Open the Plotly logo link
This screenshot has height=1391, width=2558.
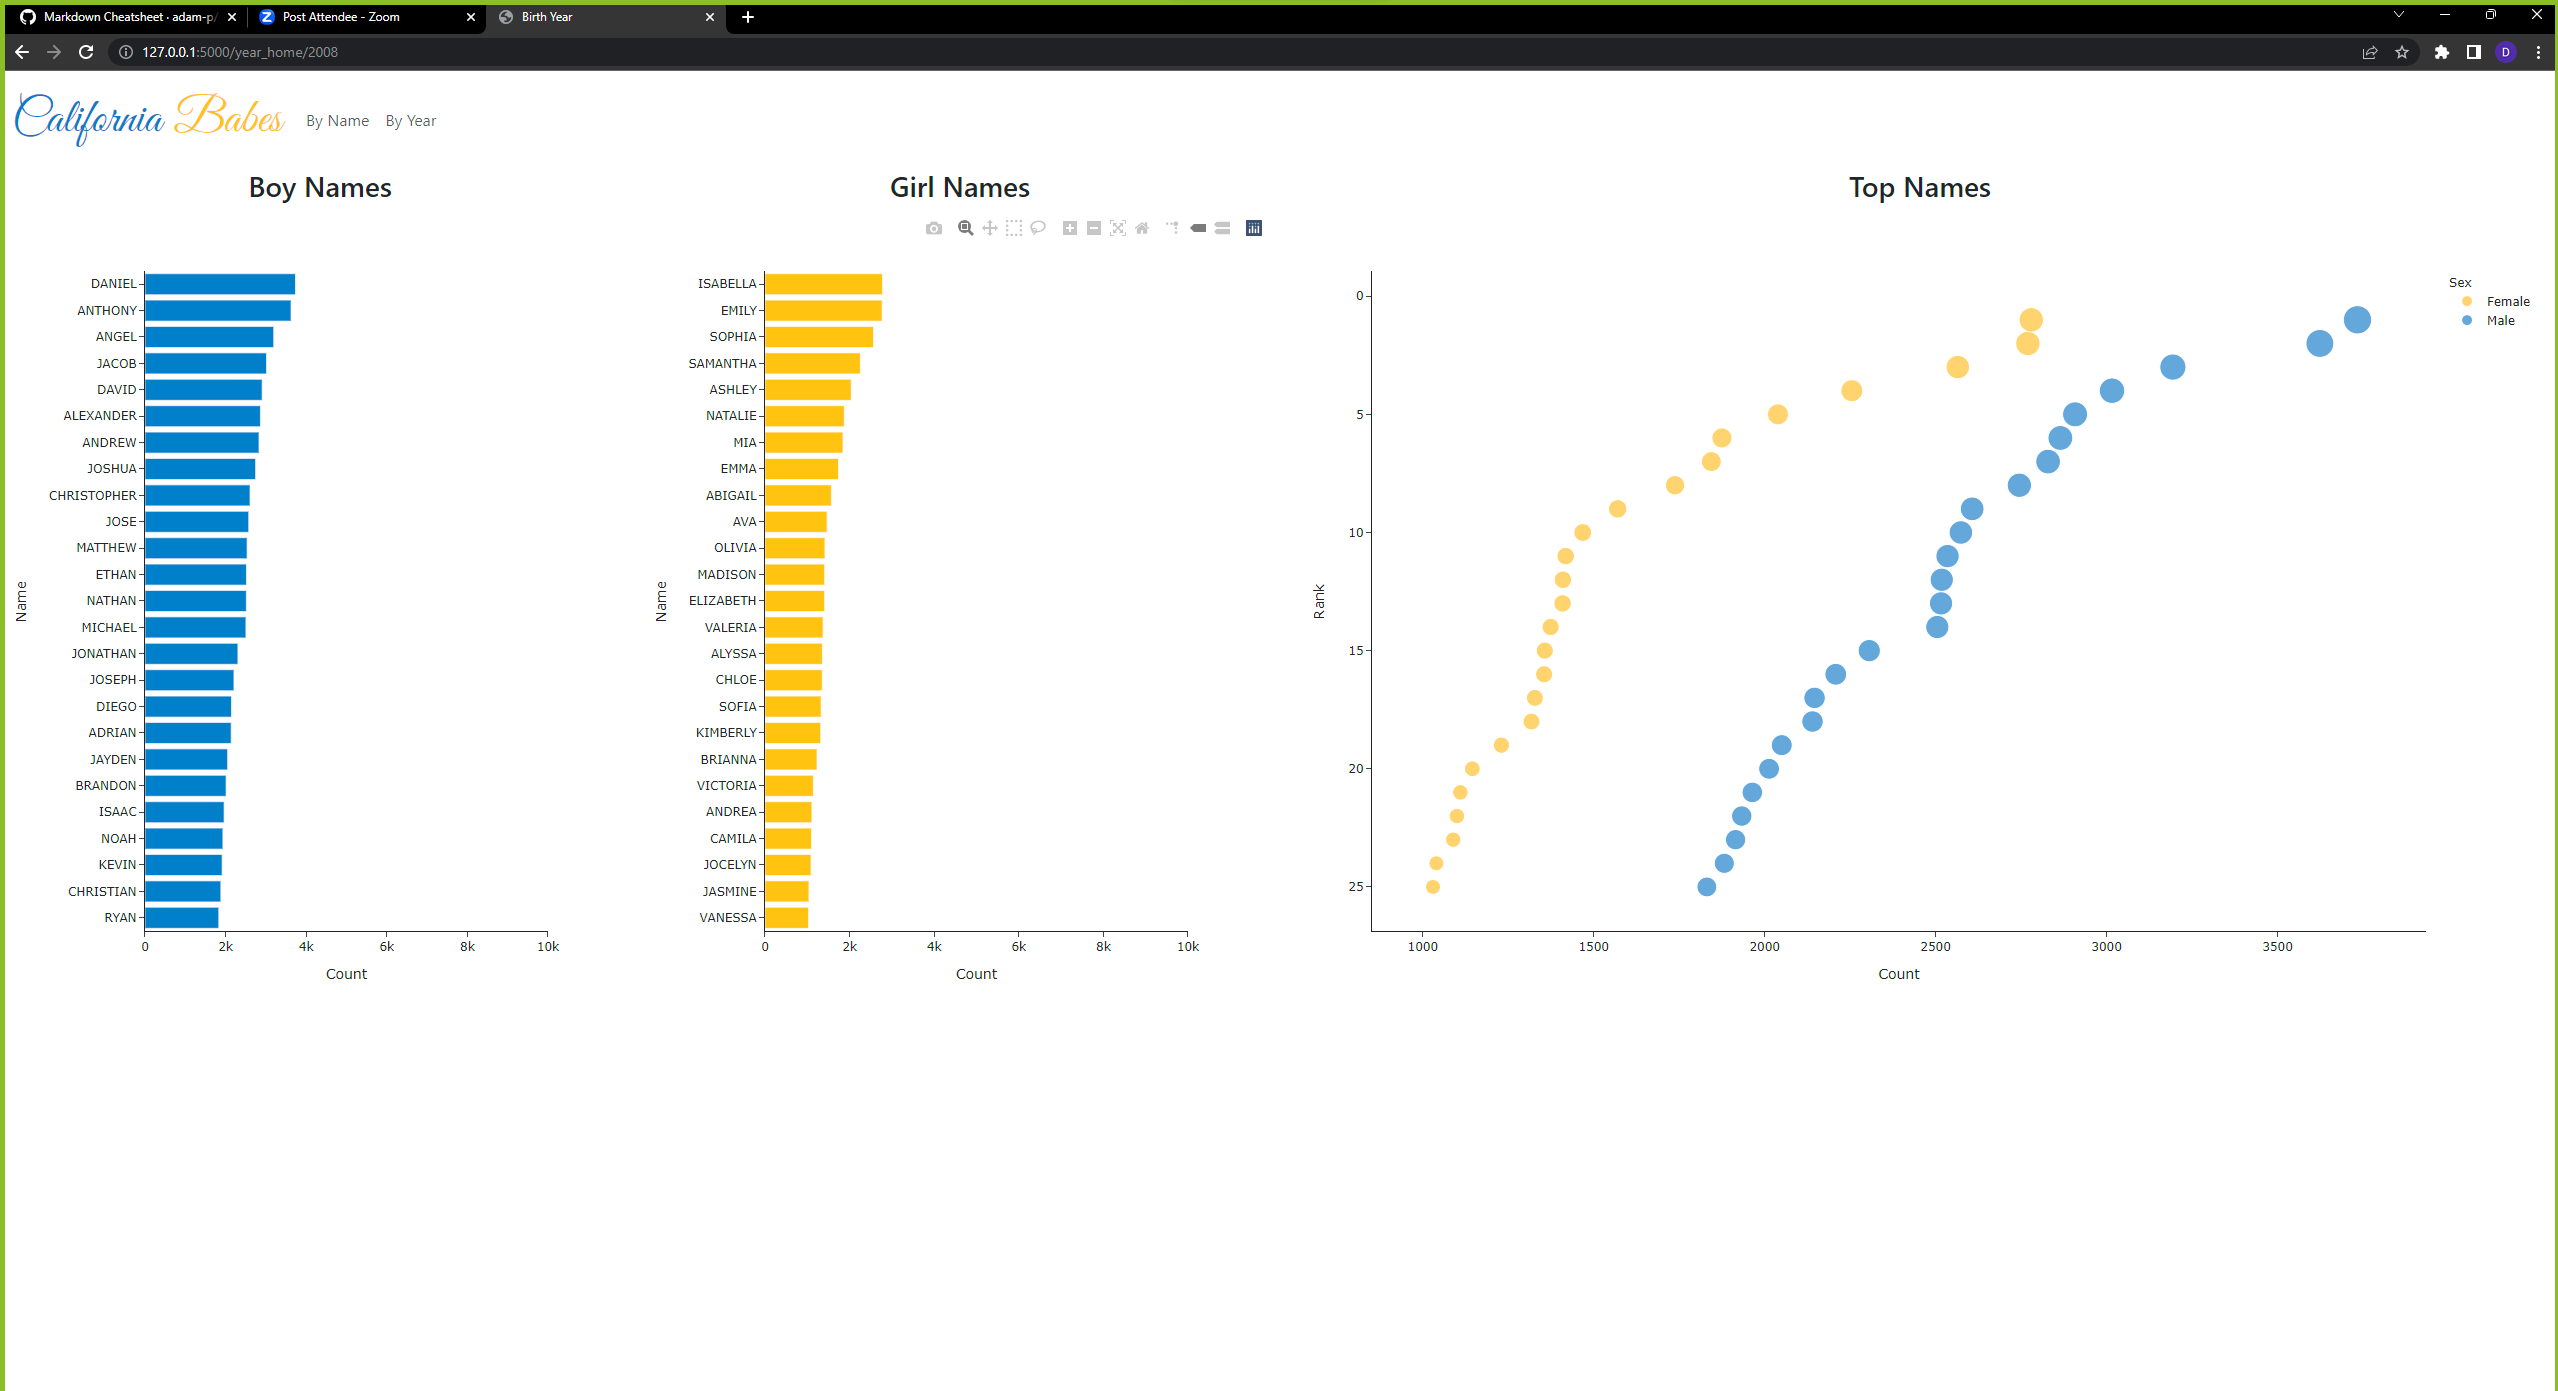pyautogui.click(x=1253, y=227)
